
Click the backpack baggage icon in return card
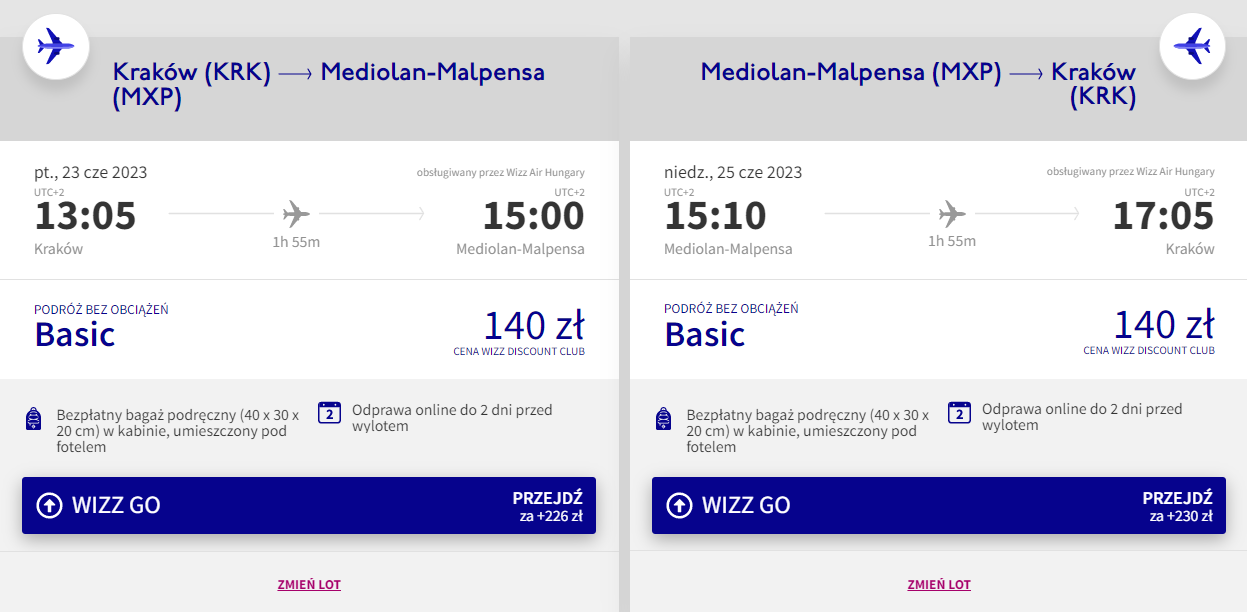663,419
